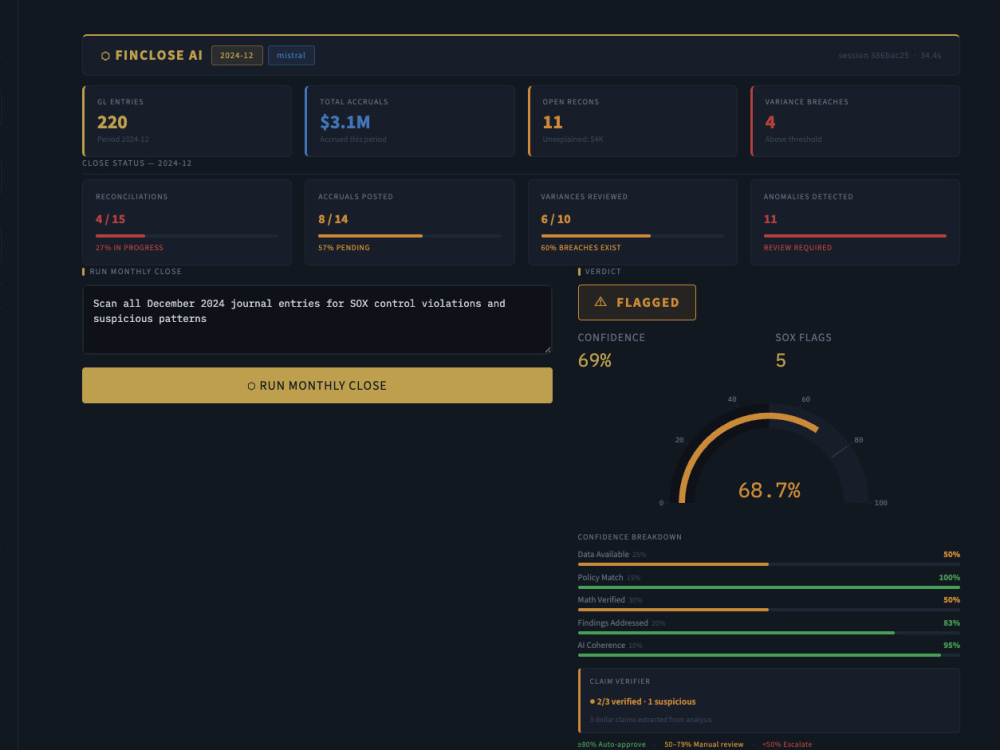This screenshot has height=750, width=1000.
Task: Click the Reconciliations 4 / 15 progress bar
Action: 187,236
